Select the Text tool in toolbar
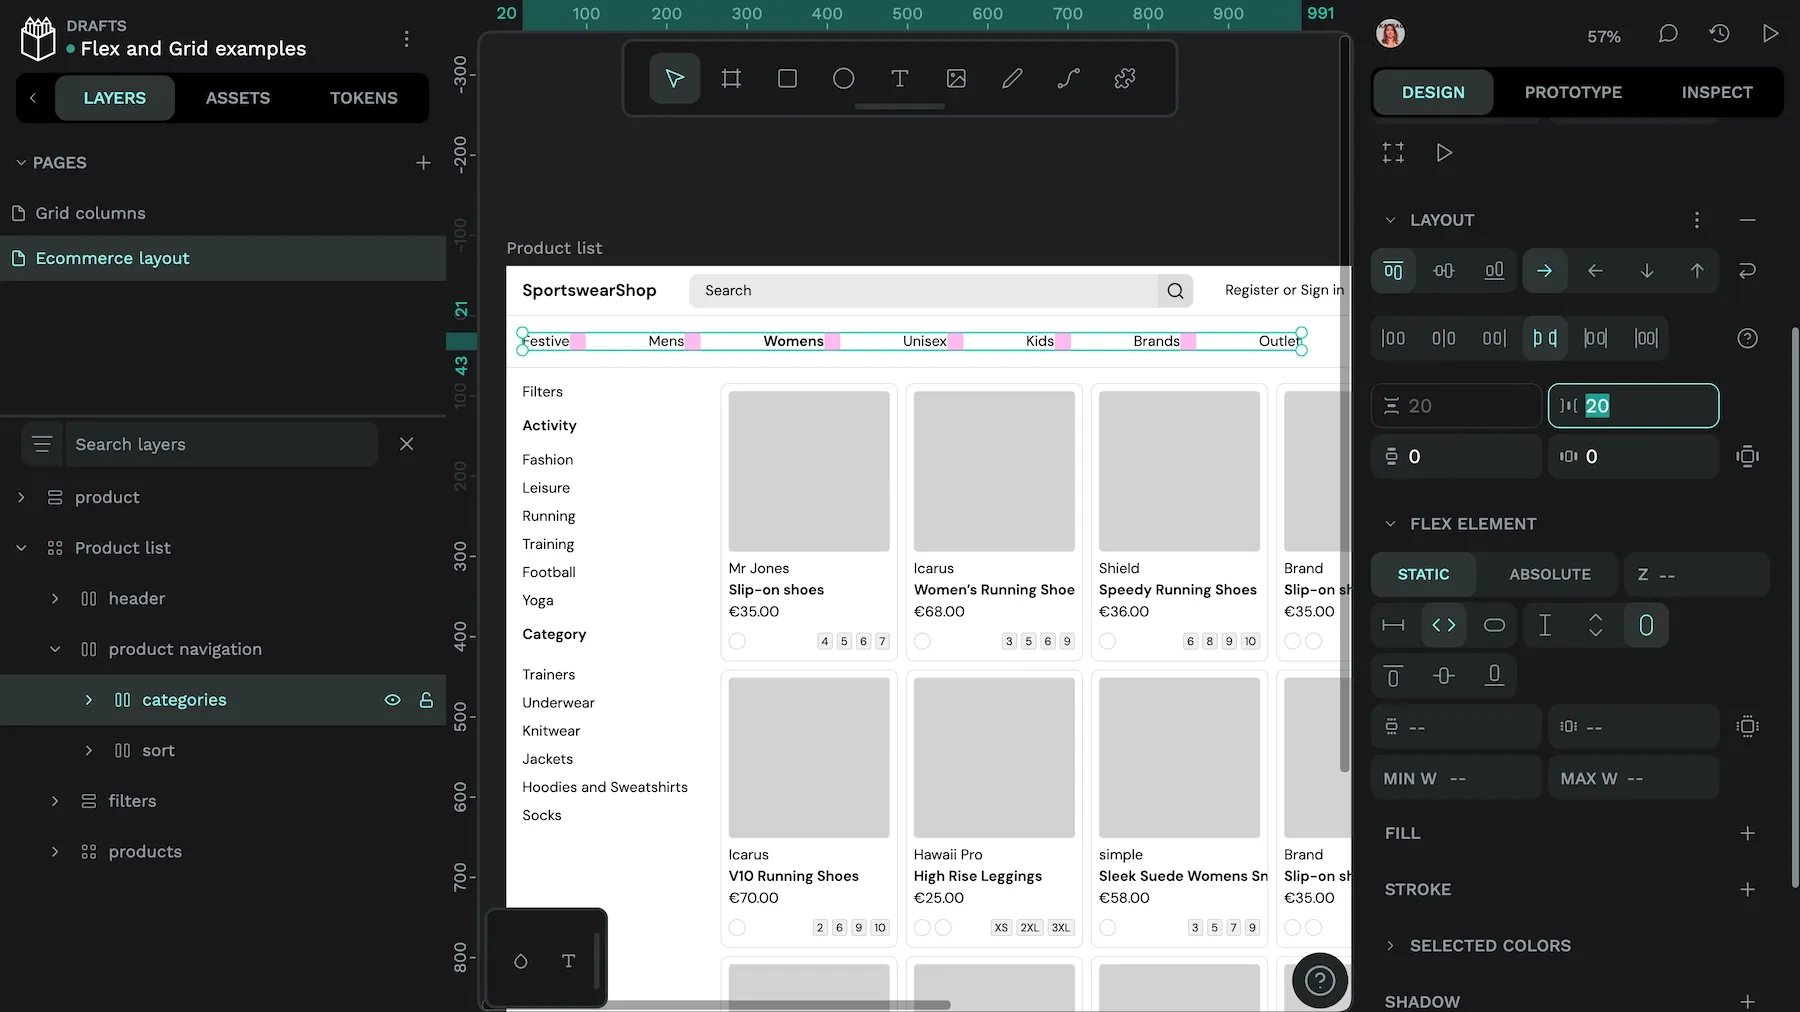The image size is (1800, 1012). 899,78
